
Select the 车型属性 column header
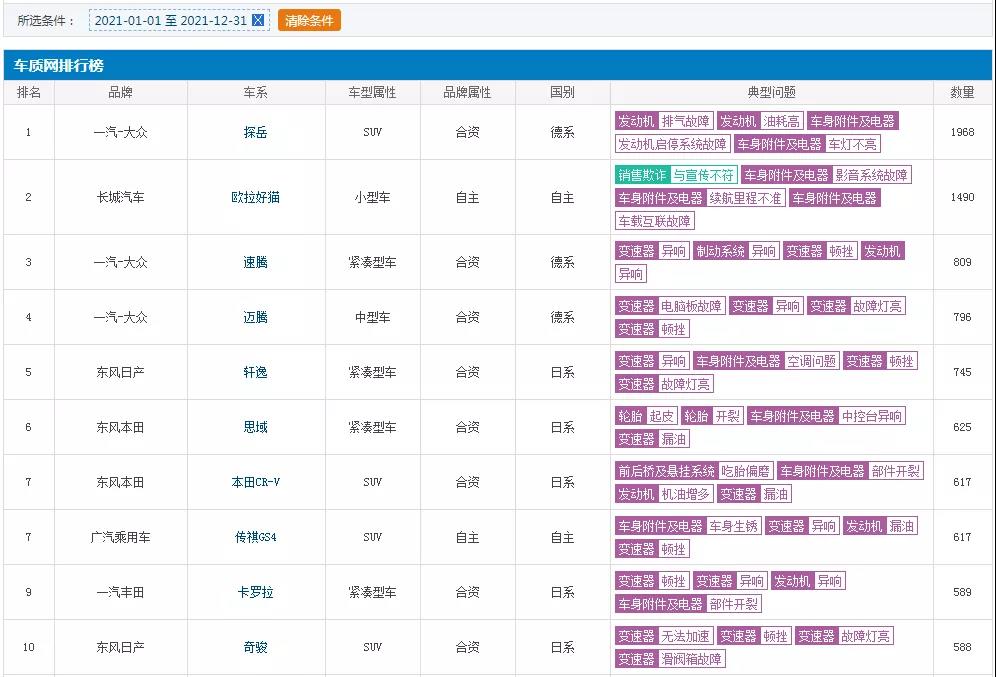coord(373,92)
